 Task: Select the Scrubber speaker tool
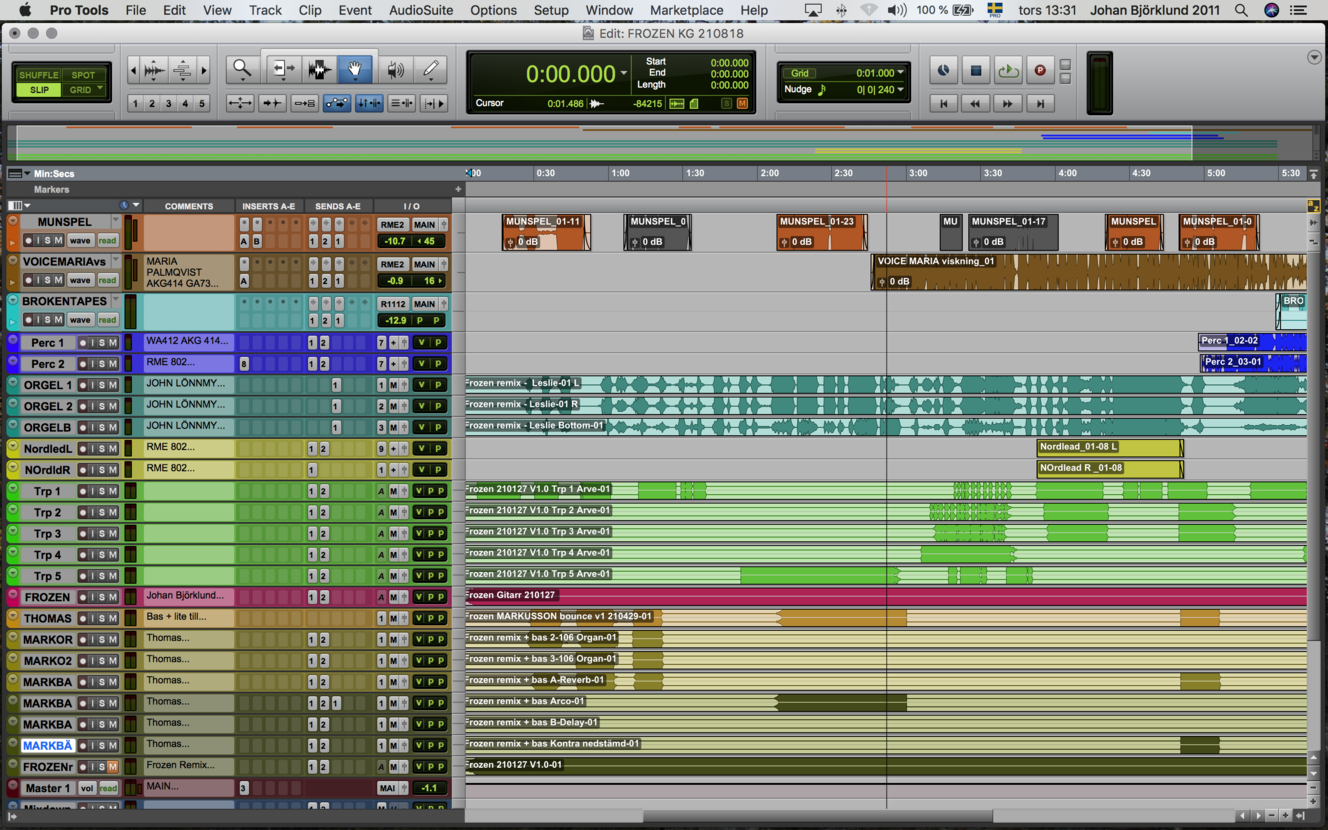click(396, 69)
